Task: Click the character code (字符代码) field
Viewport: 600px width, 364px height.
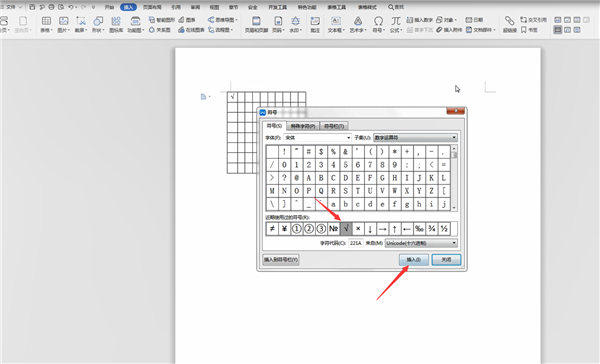Action: [355, 243]
